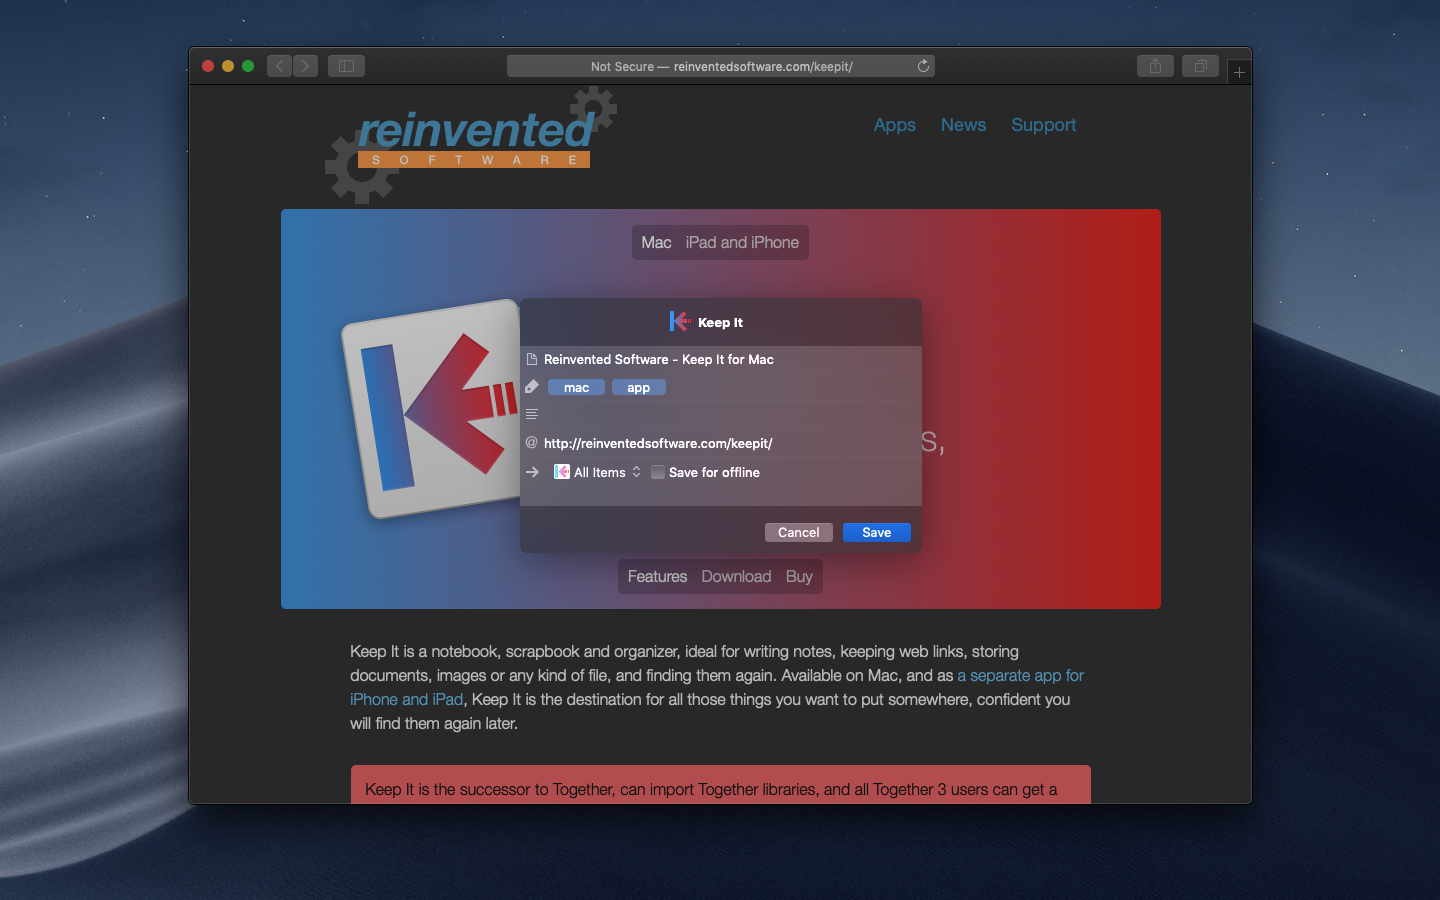Click the Keep It logo in dialog header
The height and width of the screenshot is (900, 1440).
[x=680, y=321]
